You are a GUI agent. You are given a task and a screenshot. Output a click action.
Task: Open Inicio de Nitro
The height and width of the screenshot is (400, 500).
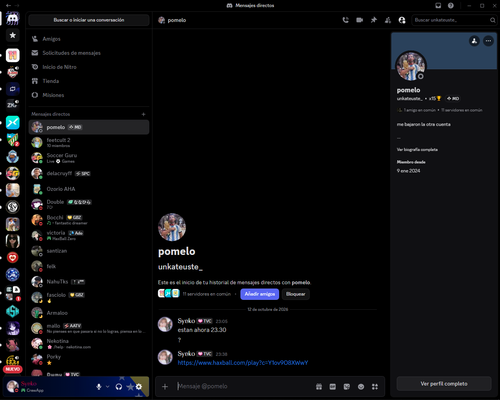tap(89, 67)
